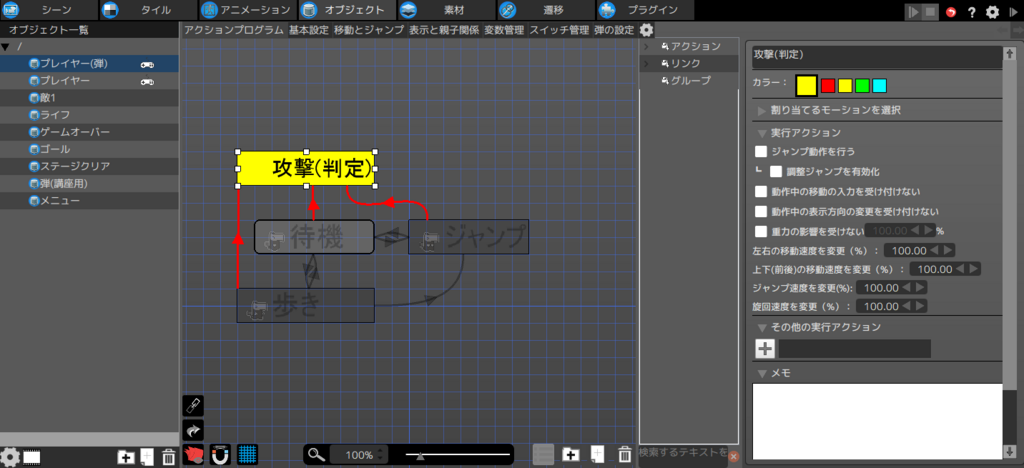The height and width of the screenshot is (468, 1024).
Task: Clear search text with the red X
Action: (733, 456)
